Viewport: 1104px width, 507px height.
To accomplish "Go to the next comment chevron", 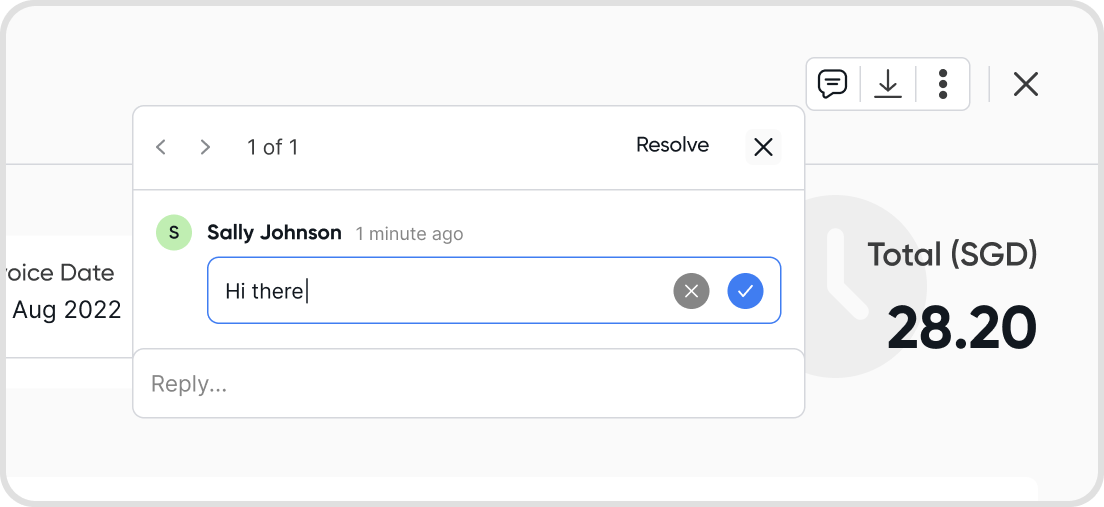I will coord(205,147).
